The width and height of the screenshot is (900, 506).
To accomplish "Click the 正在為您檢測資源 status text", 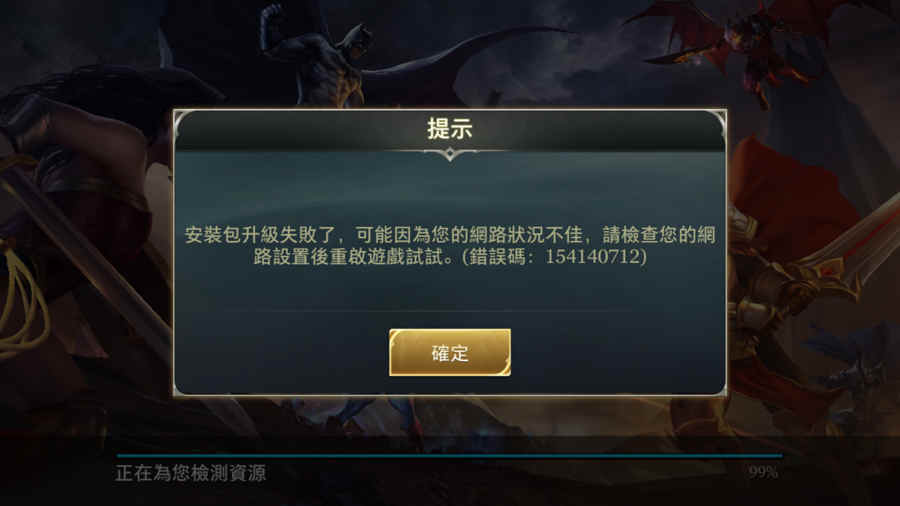I will [x=191, y=473].
